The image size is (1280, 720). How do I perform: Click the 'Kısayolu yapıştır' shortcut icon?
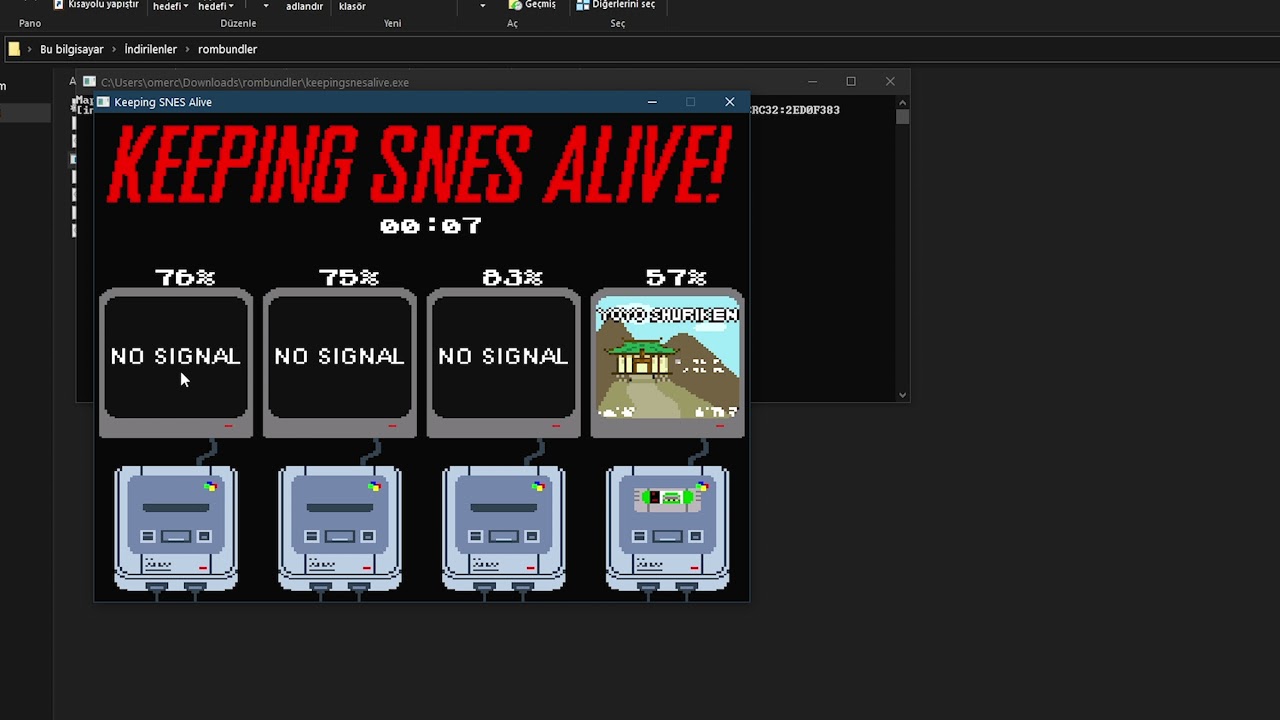pos(59,5)
